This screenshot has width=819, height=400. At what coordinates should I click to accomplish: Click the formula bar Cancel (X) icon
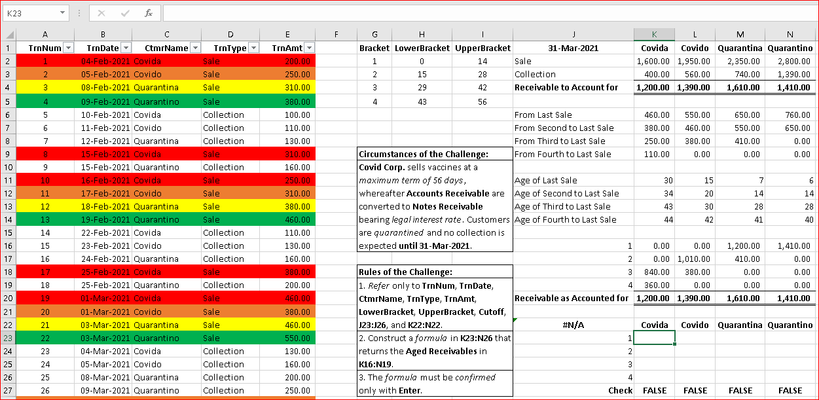click(x=101, y=13)
